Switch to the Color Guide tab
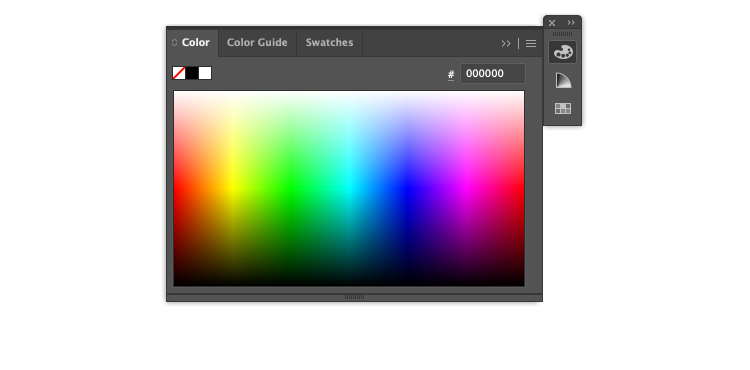750x370 pixels. pos(257,43)
